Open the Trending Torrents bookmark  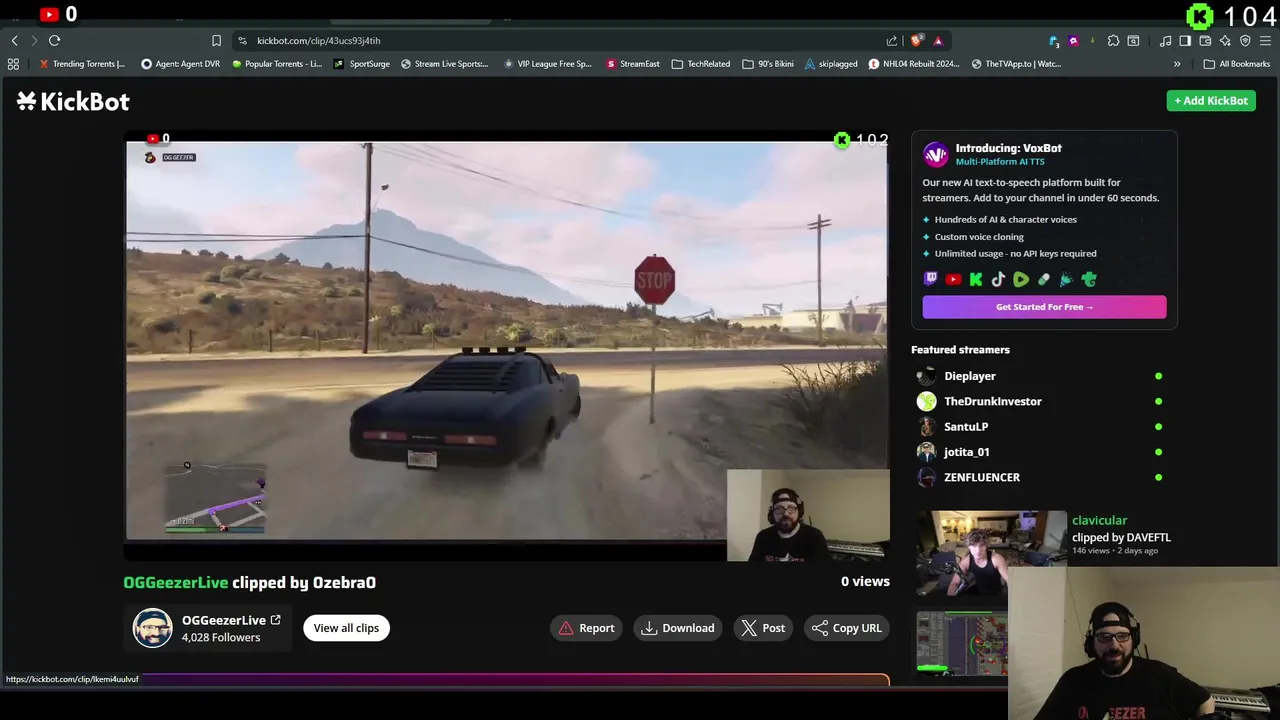click(x=82, y=64)
